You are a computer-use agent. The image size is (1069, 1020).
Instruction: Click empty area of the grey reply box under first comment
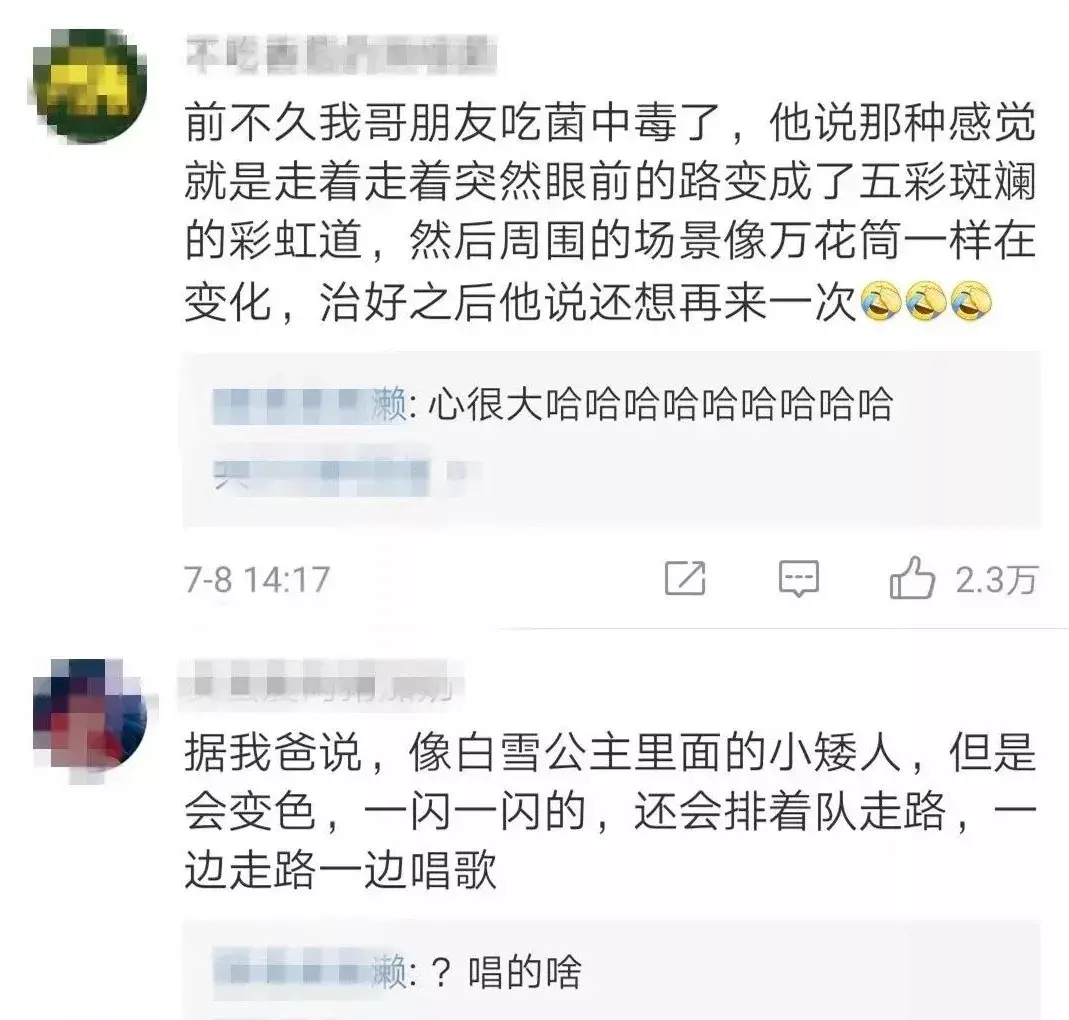[x=750, y=477]
